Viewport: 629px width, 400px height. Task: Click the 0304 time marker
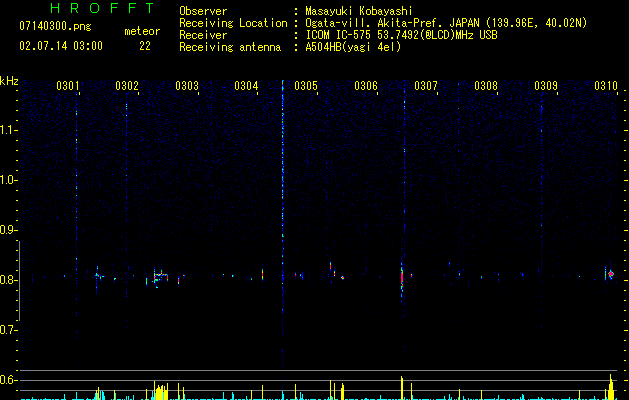[246, 86]
